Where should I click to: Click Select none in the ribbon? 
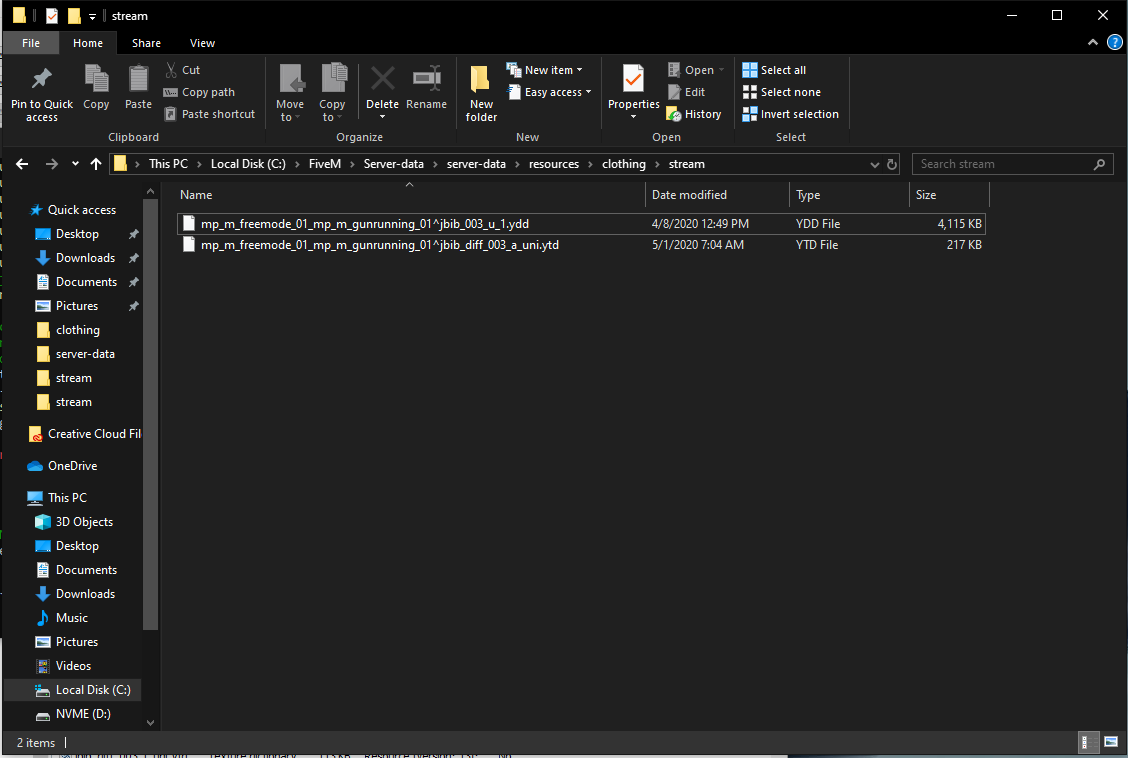[781, 92]
